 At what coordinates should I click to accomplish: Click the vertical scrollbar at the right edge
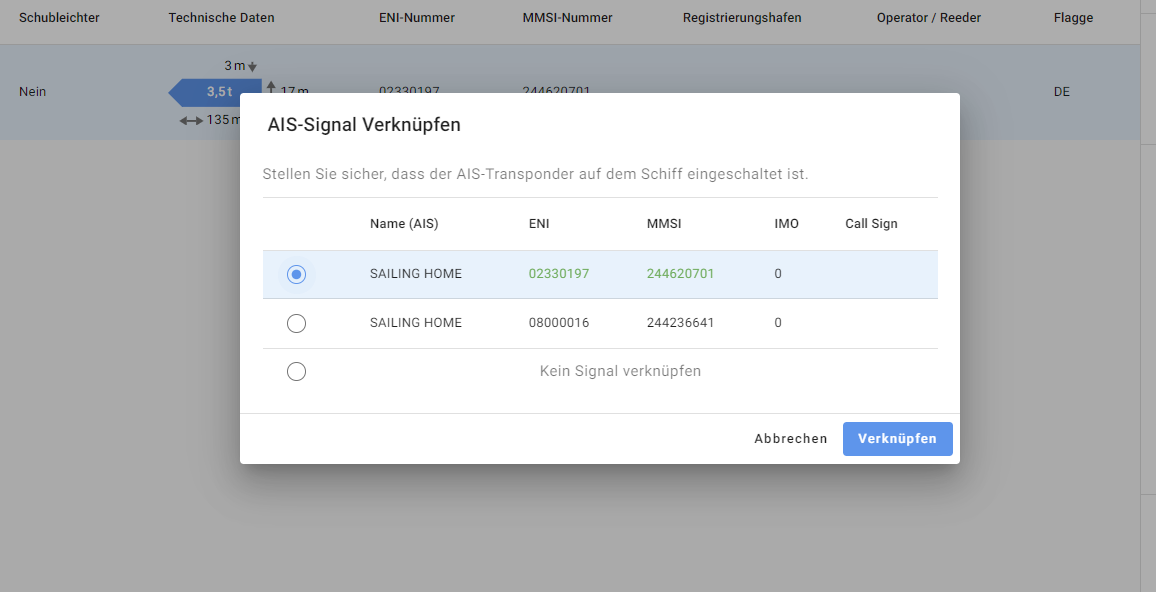[x=1148, y=300]
